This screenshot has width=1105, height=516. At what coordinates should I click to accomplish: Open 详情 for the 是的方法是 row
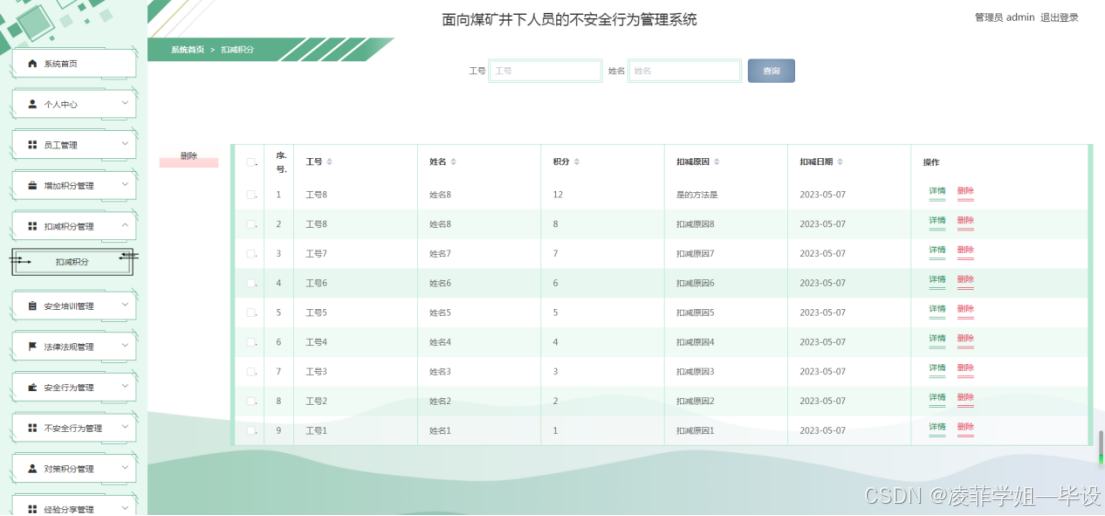[937, 192]
